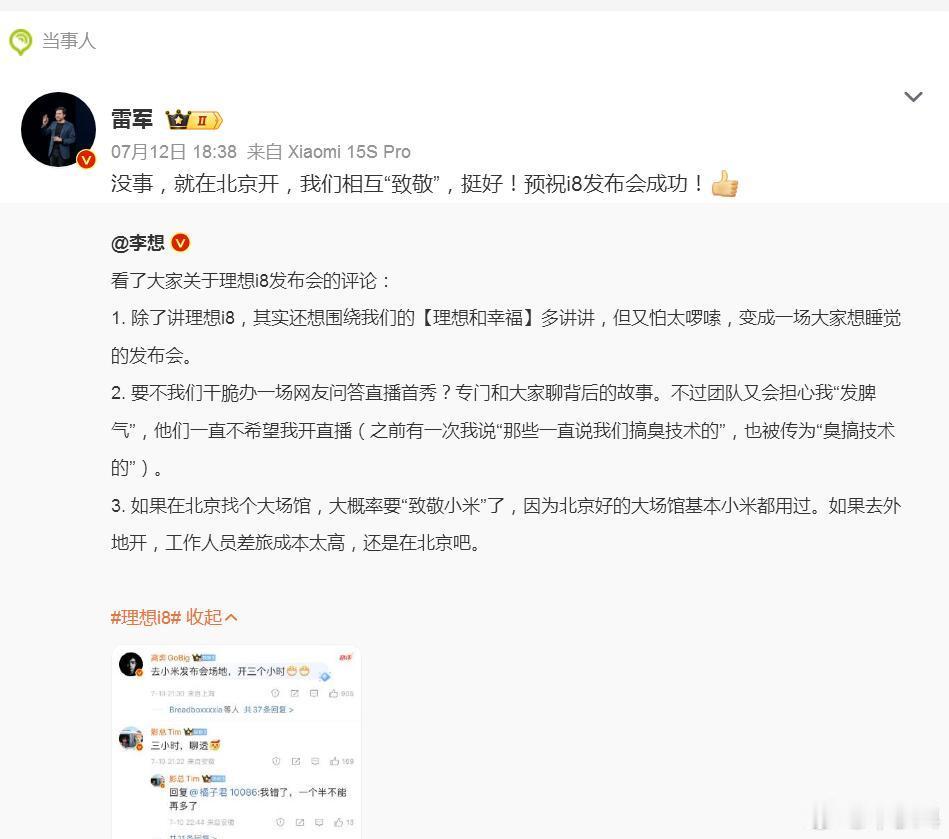The height and width of the screenshot is (839, 949).
Task: Click 影总 Tim's avatar in the thumbnail
Action: (131, 739)
